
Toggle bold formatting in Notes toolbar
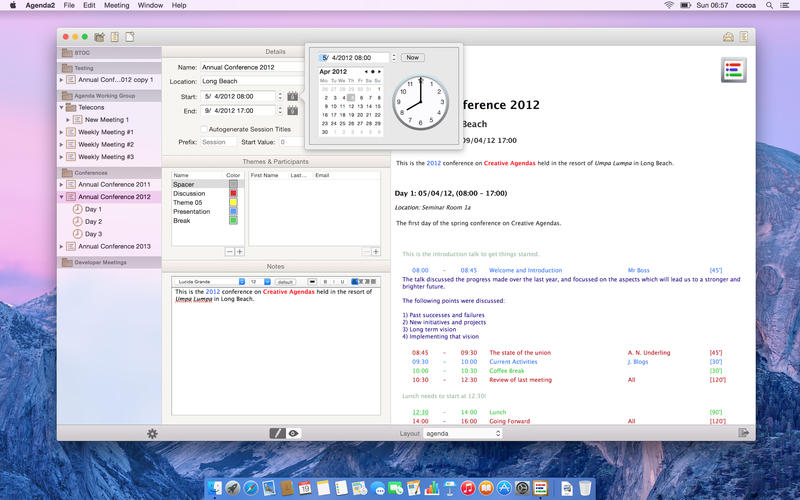325,281
